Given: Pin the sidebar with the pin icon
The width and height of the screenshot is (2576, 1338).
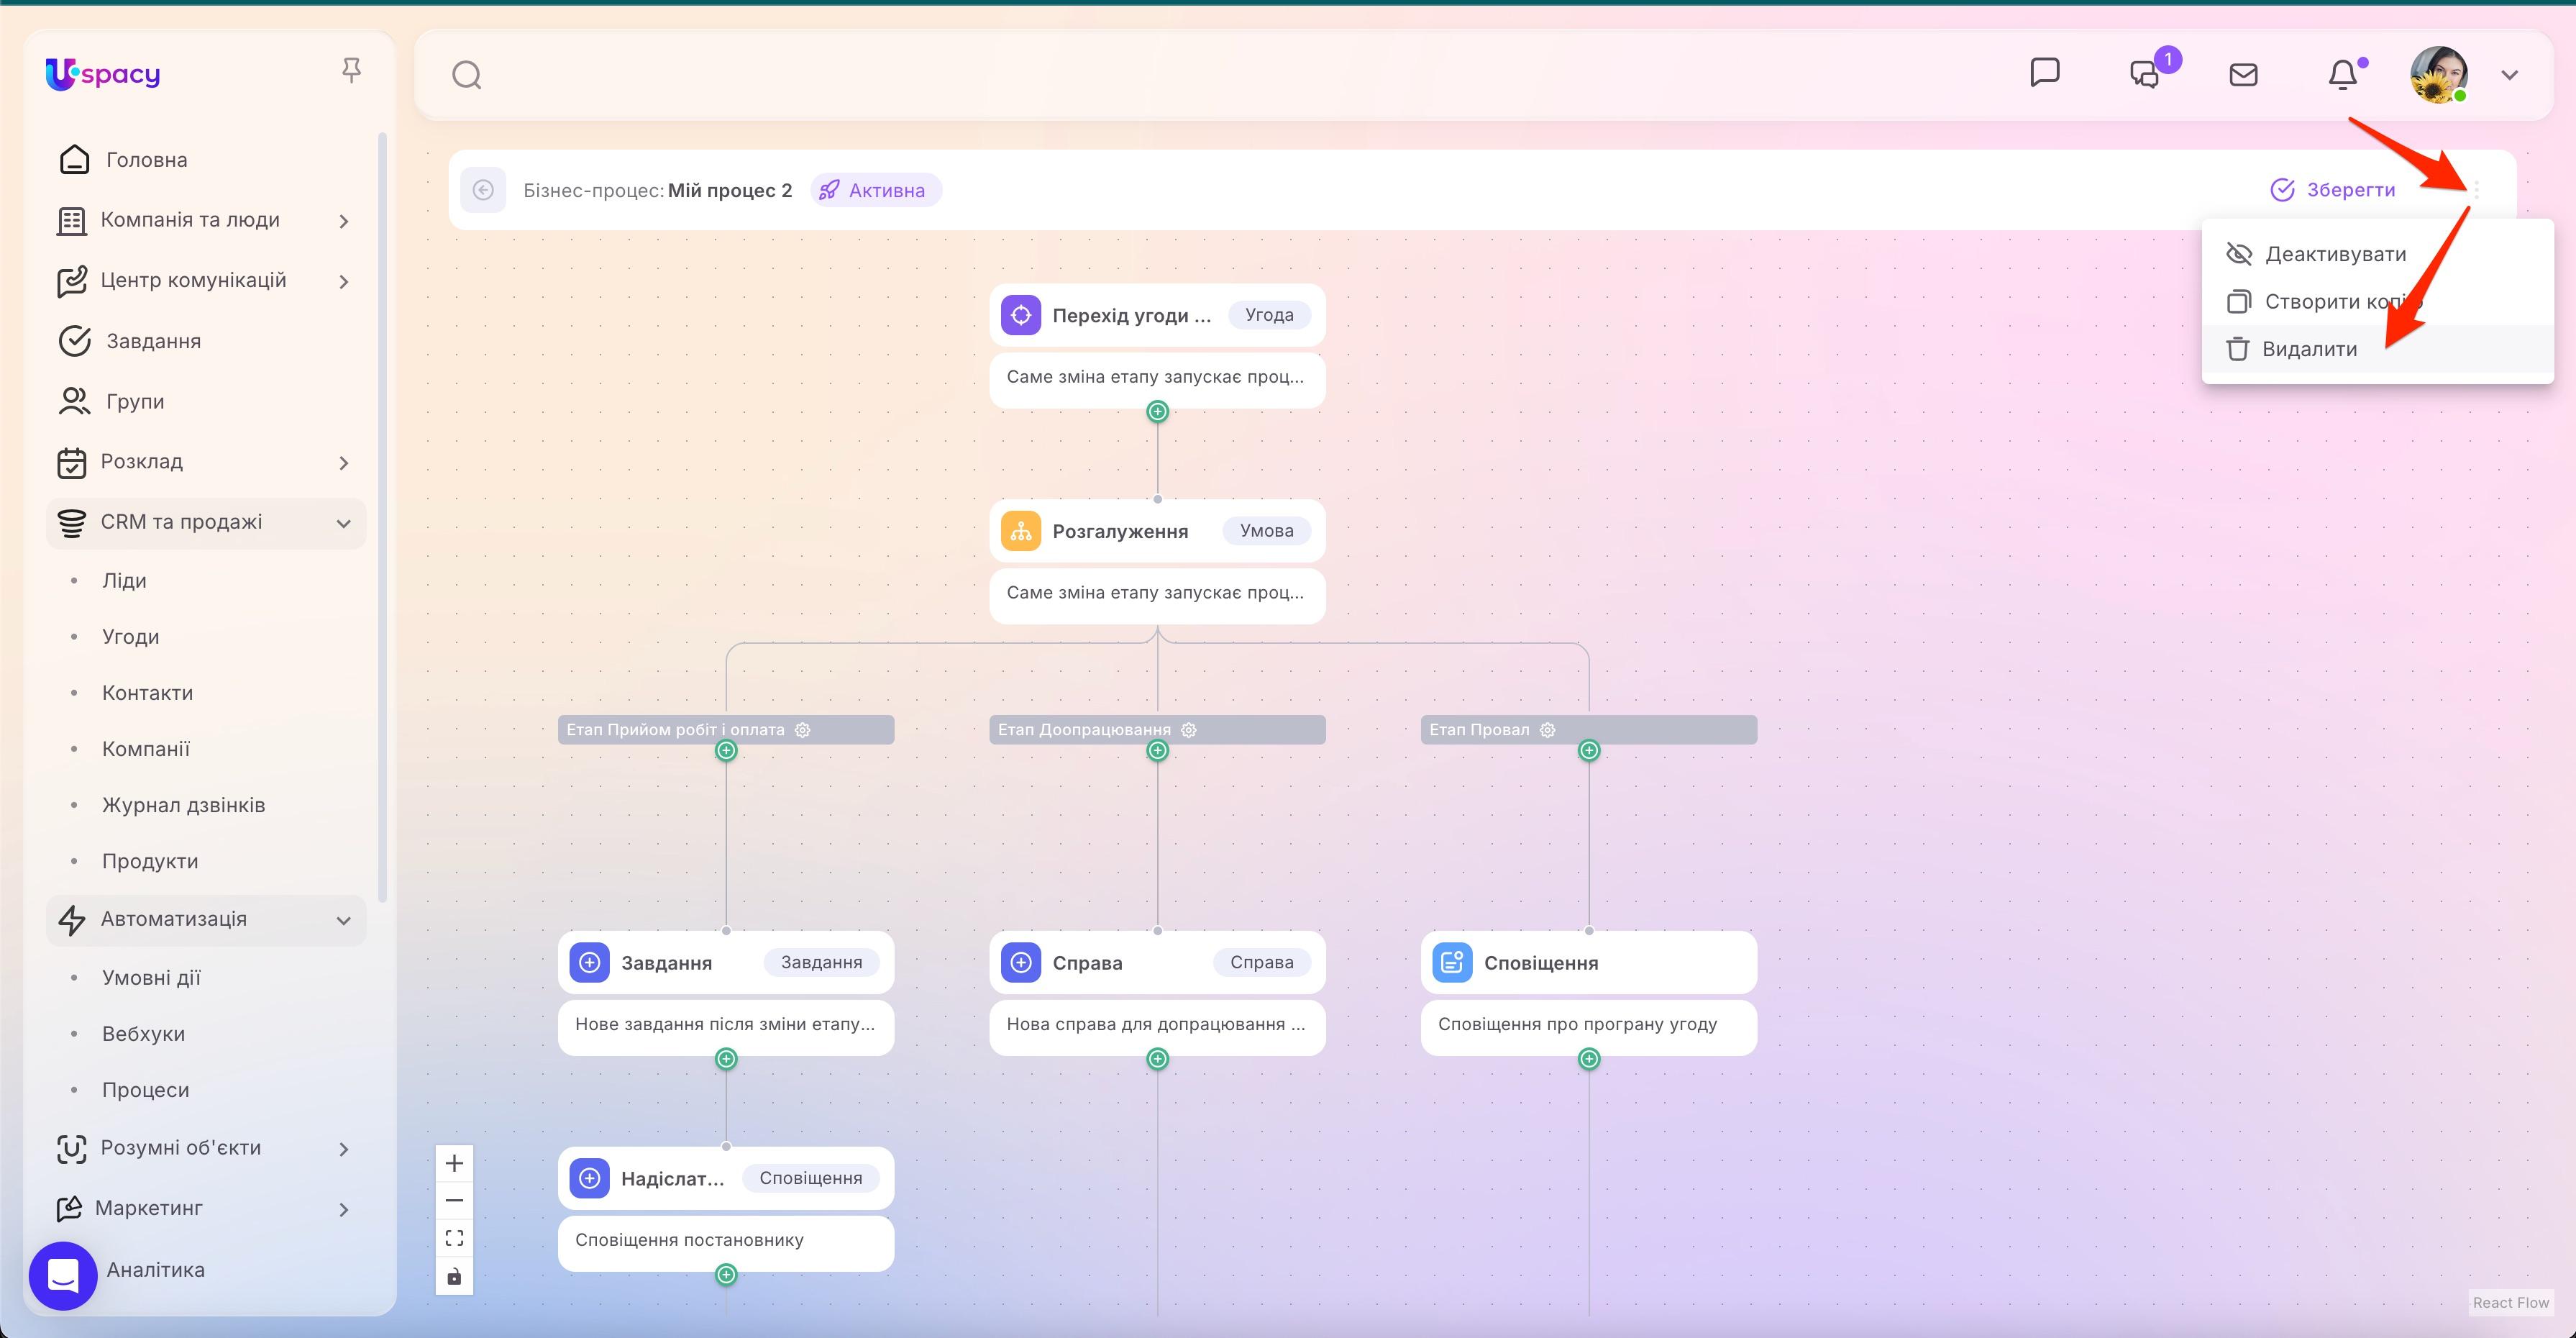Looking at the screenshot, I should click(352, 69).
